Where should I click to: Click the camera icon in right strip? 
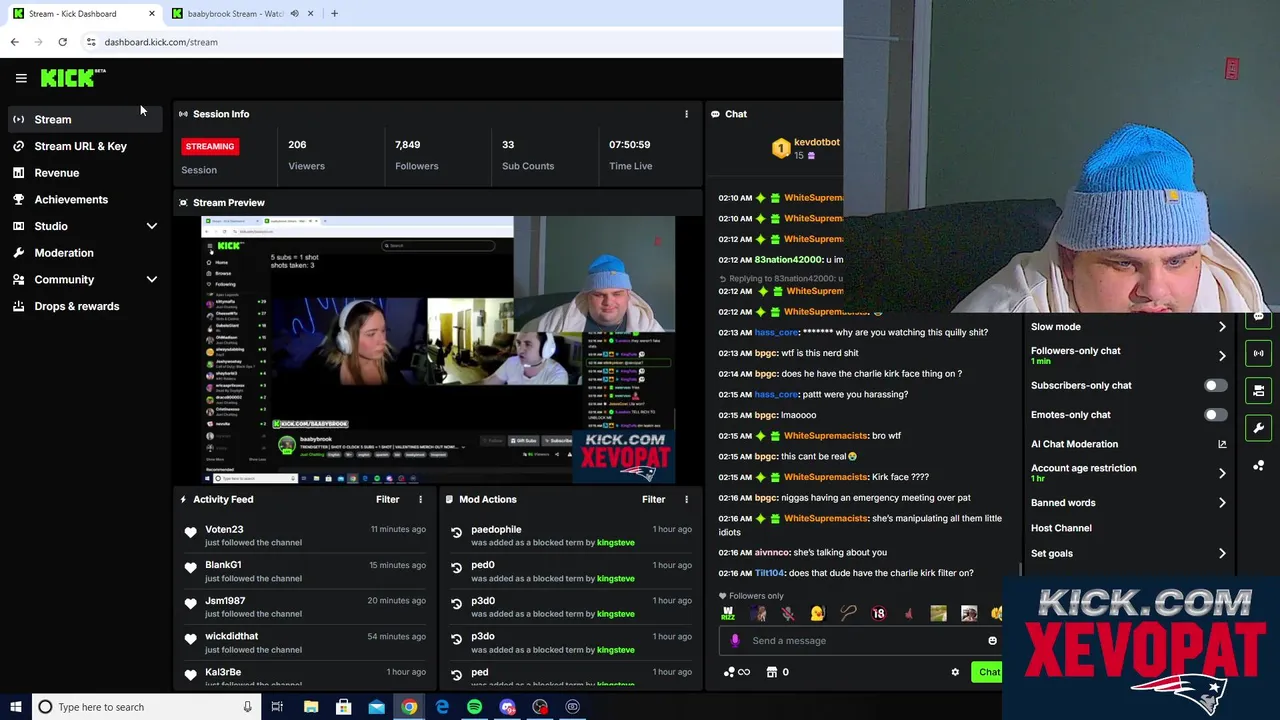pyautogui.click(x=1259, y=390)
